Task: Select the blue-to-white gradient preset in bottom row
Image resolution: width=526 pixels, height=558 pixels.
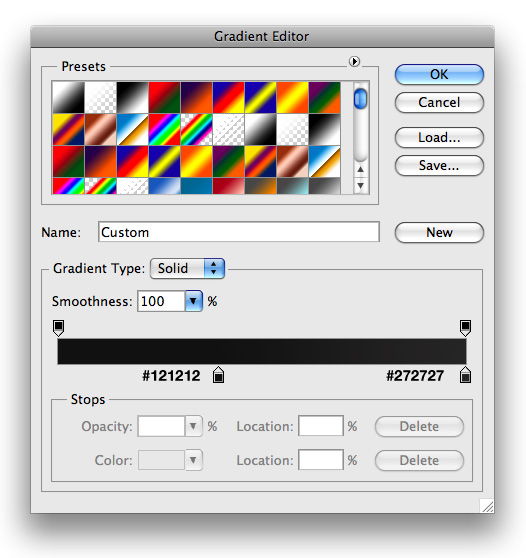Action: coord(164,186)
